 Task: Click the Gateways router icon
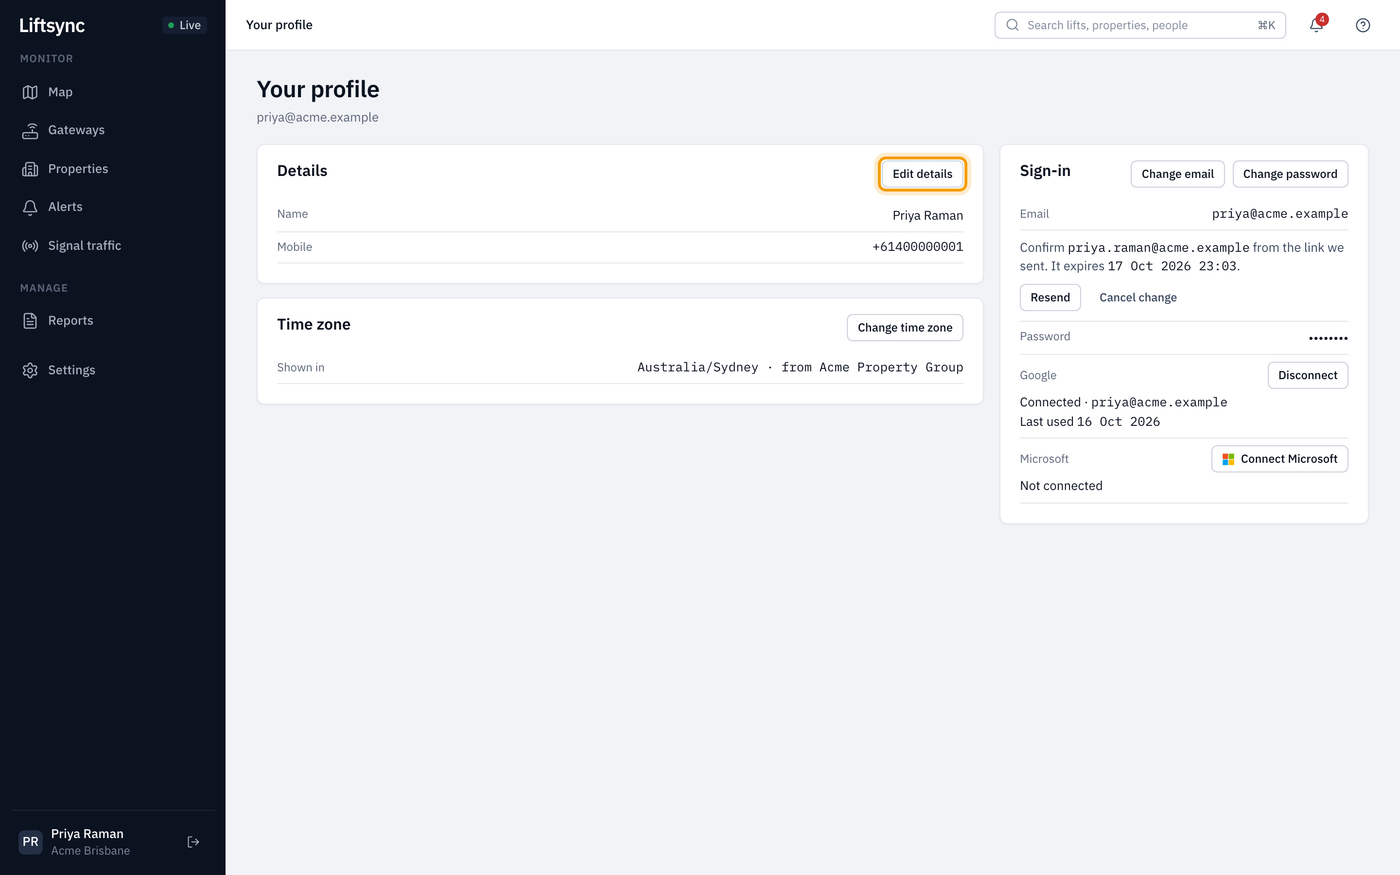[x=30, y=130]
